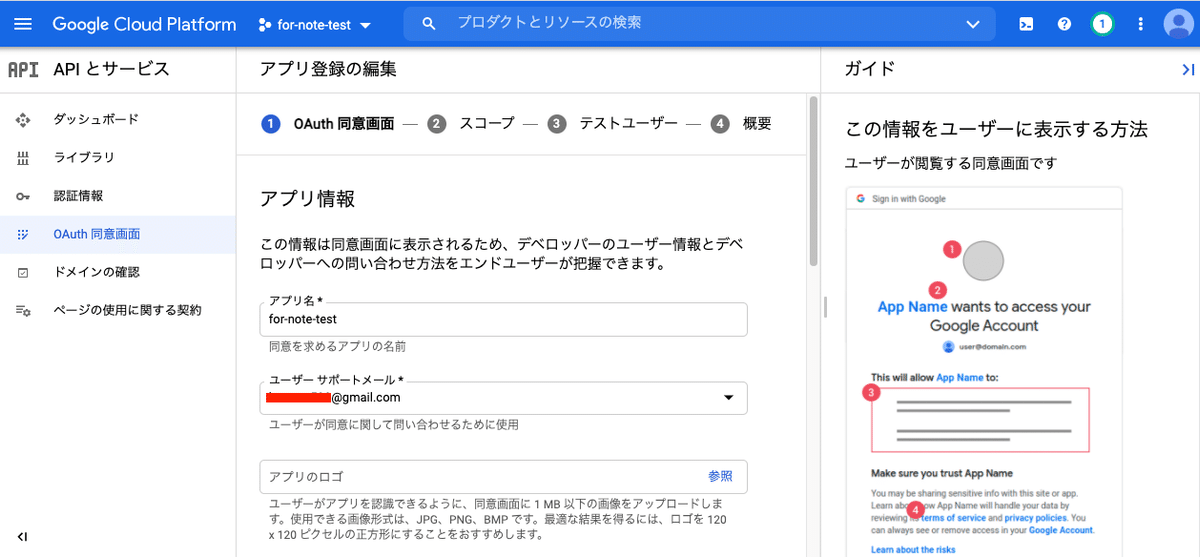Open the hamburger navigation menu
Image resolution: width=1200 pixels, height=557 pixels.
[x=23, y=24]
